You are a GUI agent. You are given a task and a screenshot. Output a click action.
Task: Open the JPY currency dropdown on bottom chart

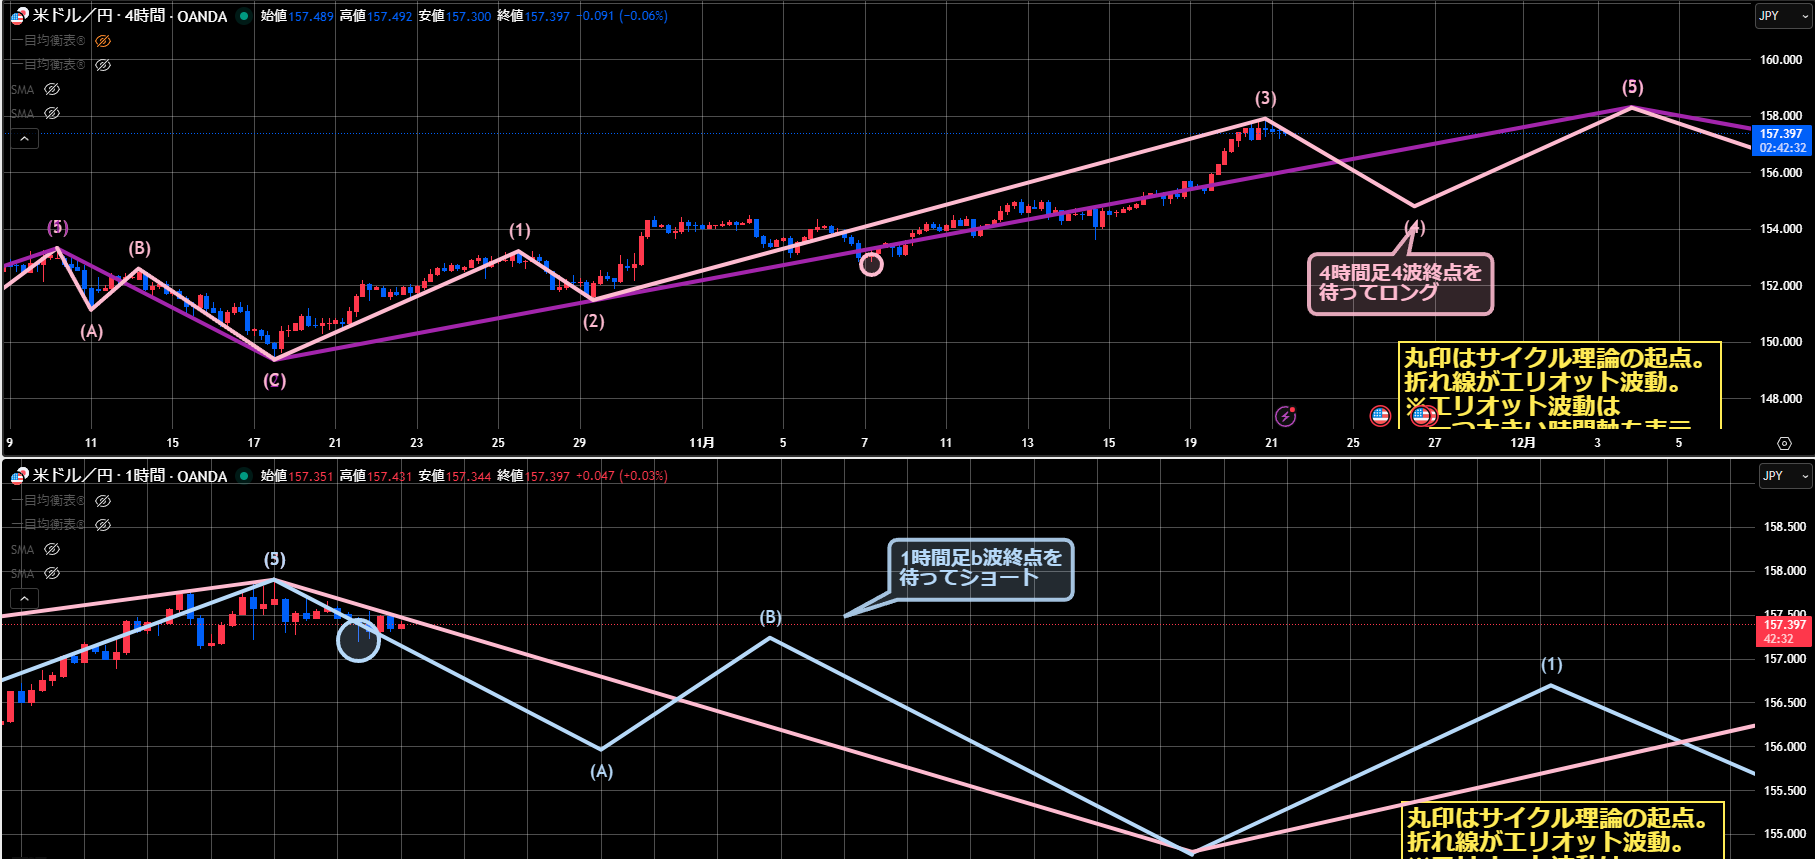click(1785, 476)
